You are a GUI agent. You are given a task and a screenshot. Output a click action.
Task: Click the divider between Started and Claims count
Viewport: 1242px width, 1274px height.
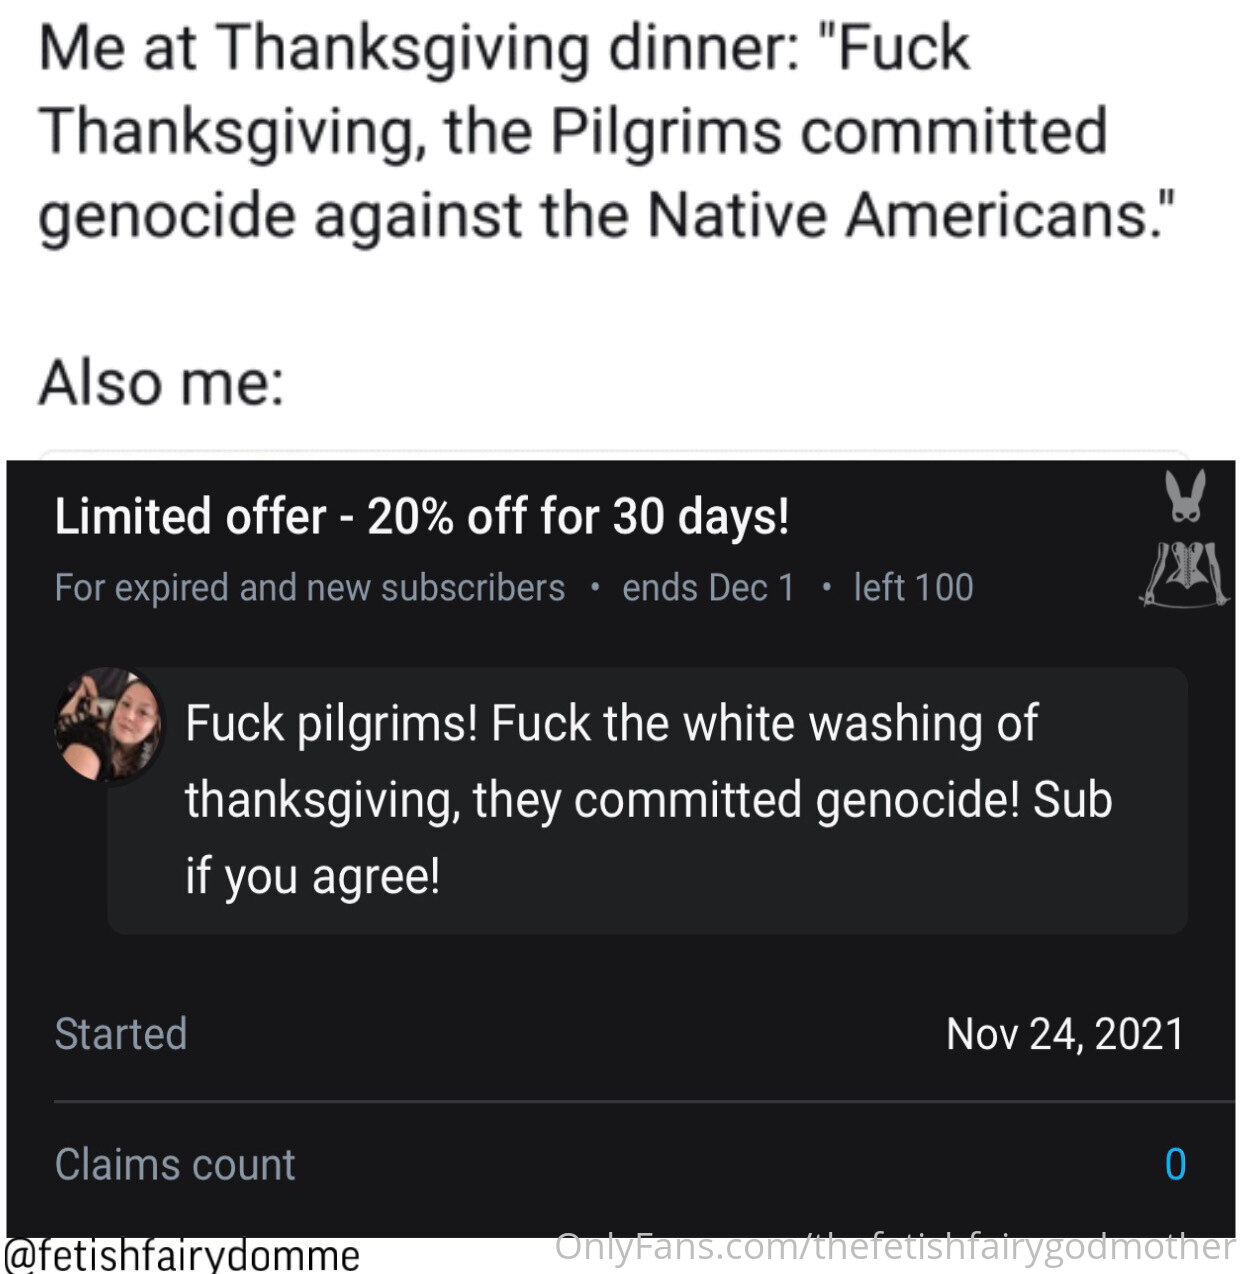643,1102
